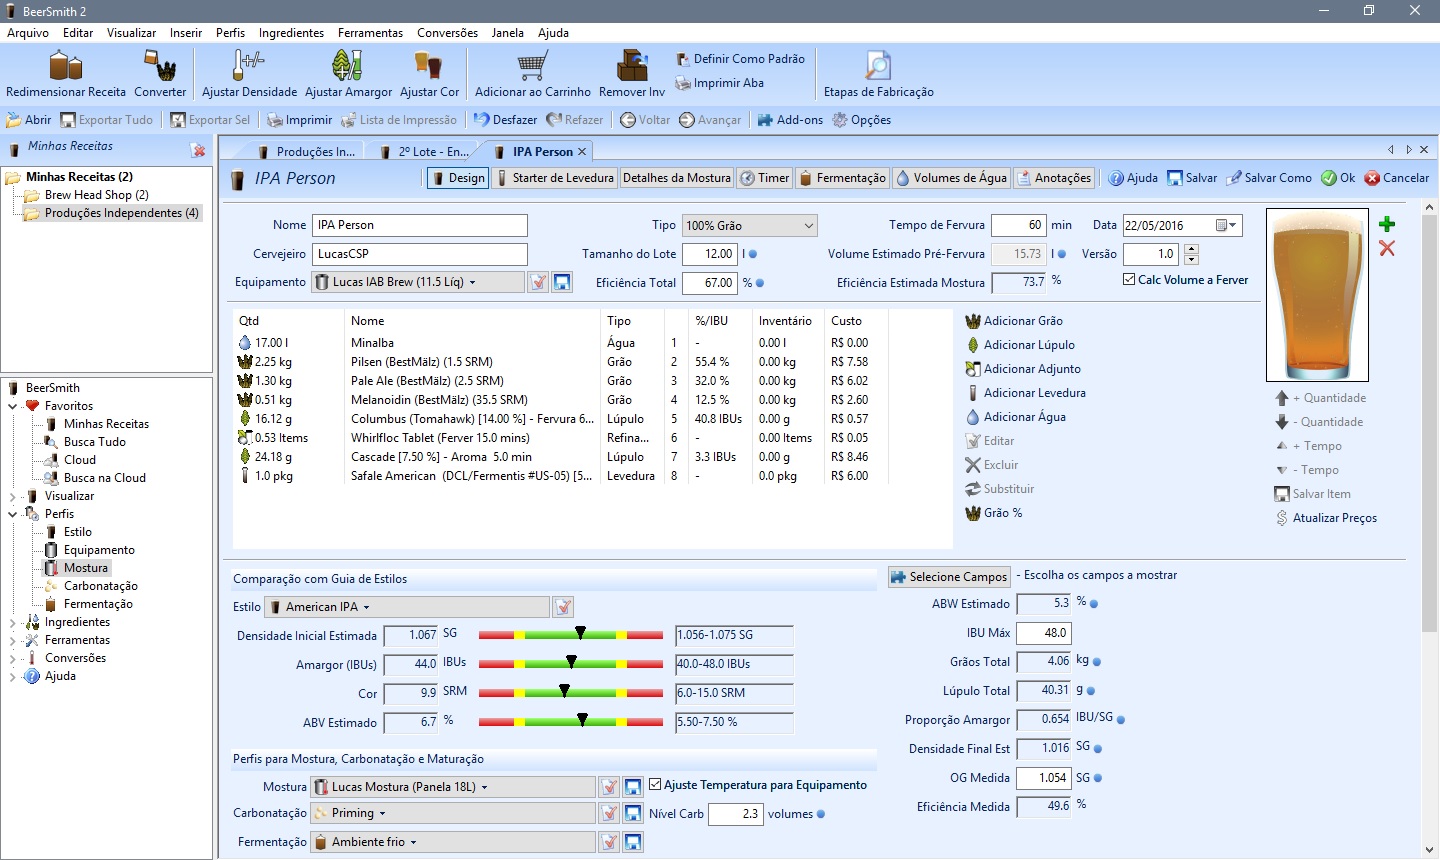Click the Nome input field

coord(420,225)
